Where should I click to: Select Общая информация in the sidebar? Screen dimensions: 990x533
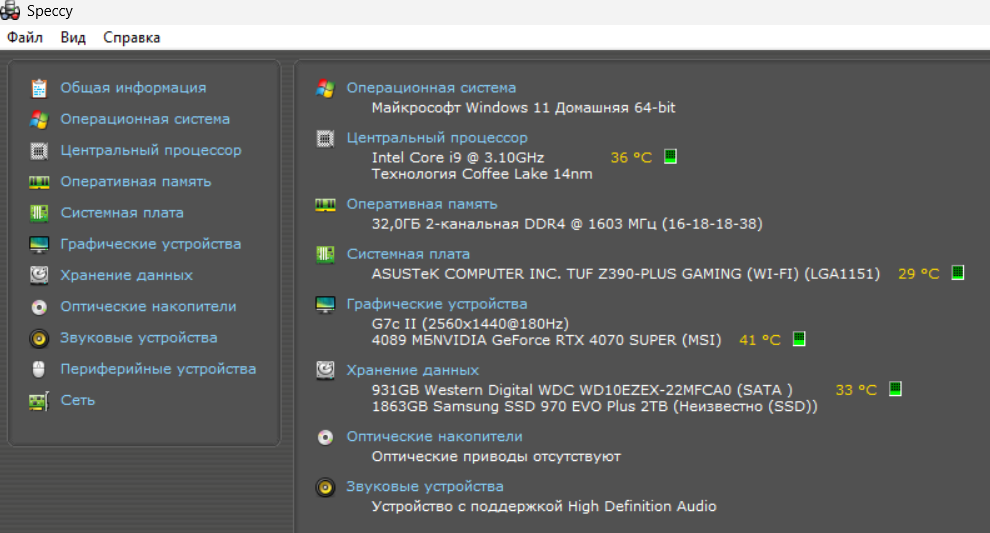(133, 88)
